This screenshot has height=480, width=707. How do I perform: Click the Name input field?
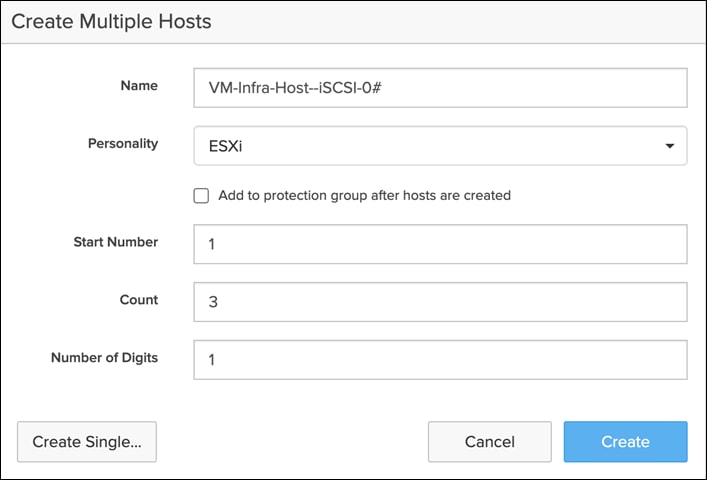[x=440, y=87]
